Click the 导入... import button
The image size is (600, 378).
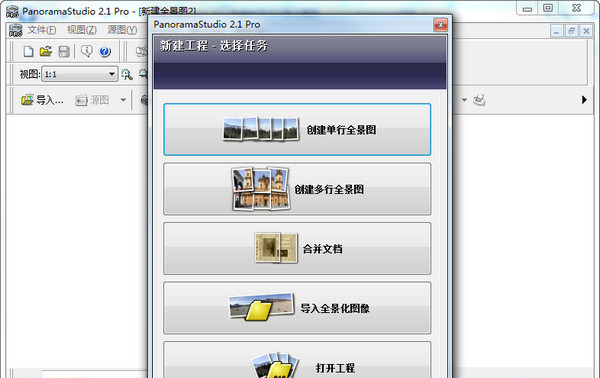coord(42,100)
